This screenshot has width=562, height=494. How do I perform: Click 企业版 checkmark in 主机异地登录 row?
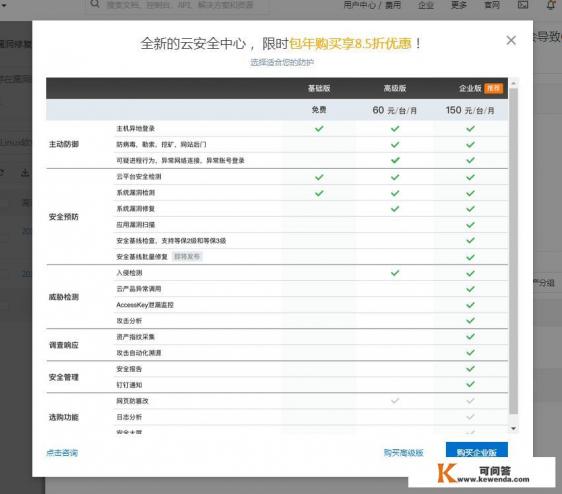(470, 128)
